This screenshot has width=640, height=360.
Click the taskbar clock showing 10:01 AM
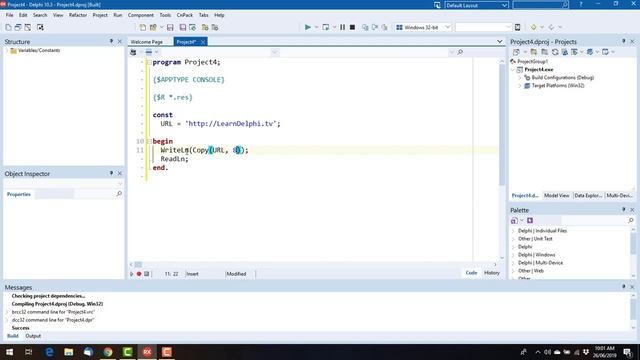[604, 352]
